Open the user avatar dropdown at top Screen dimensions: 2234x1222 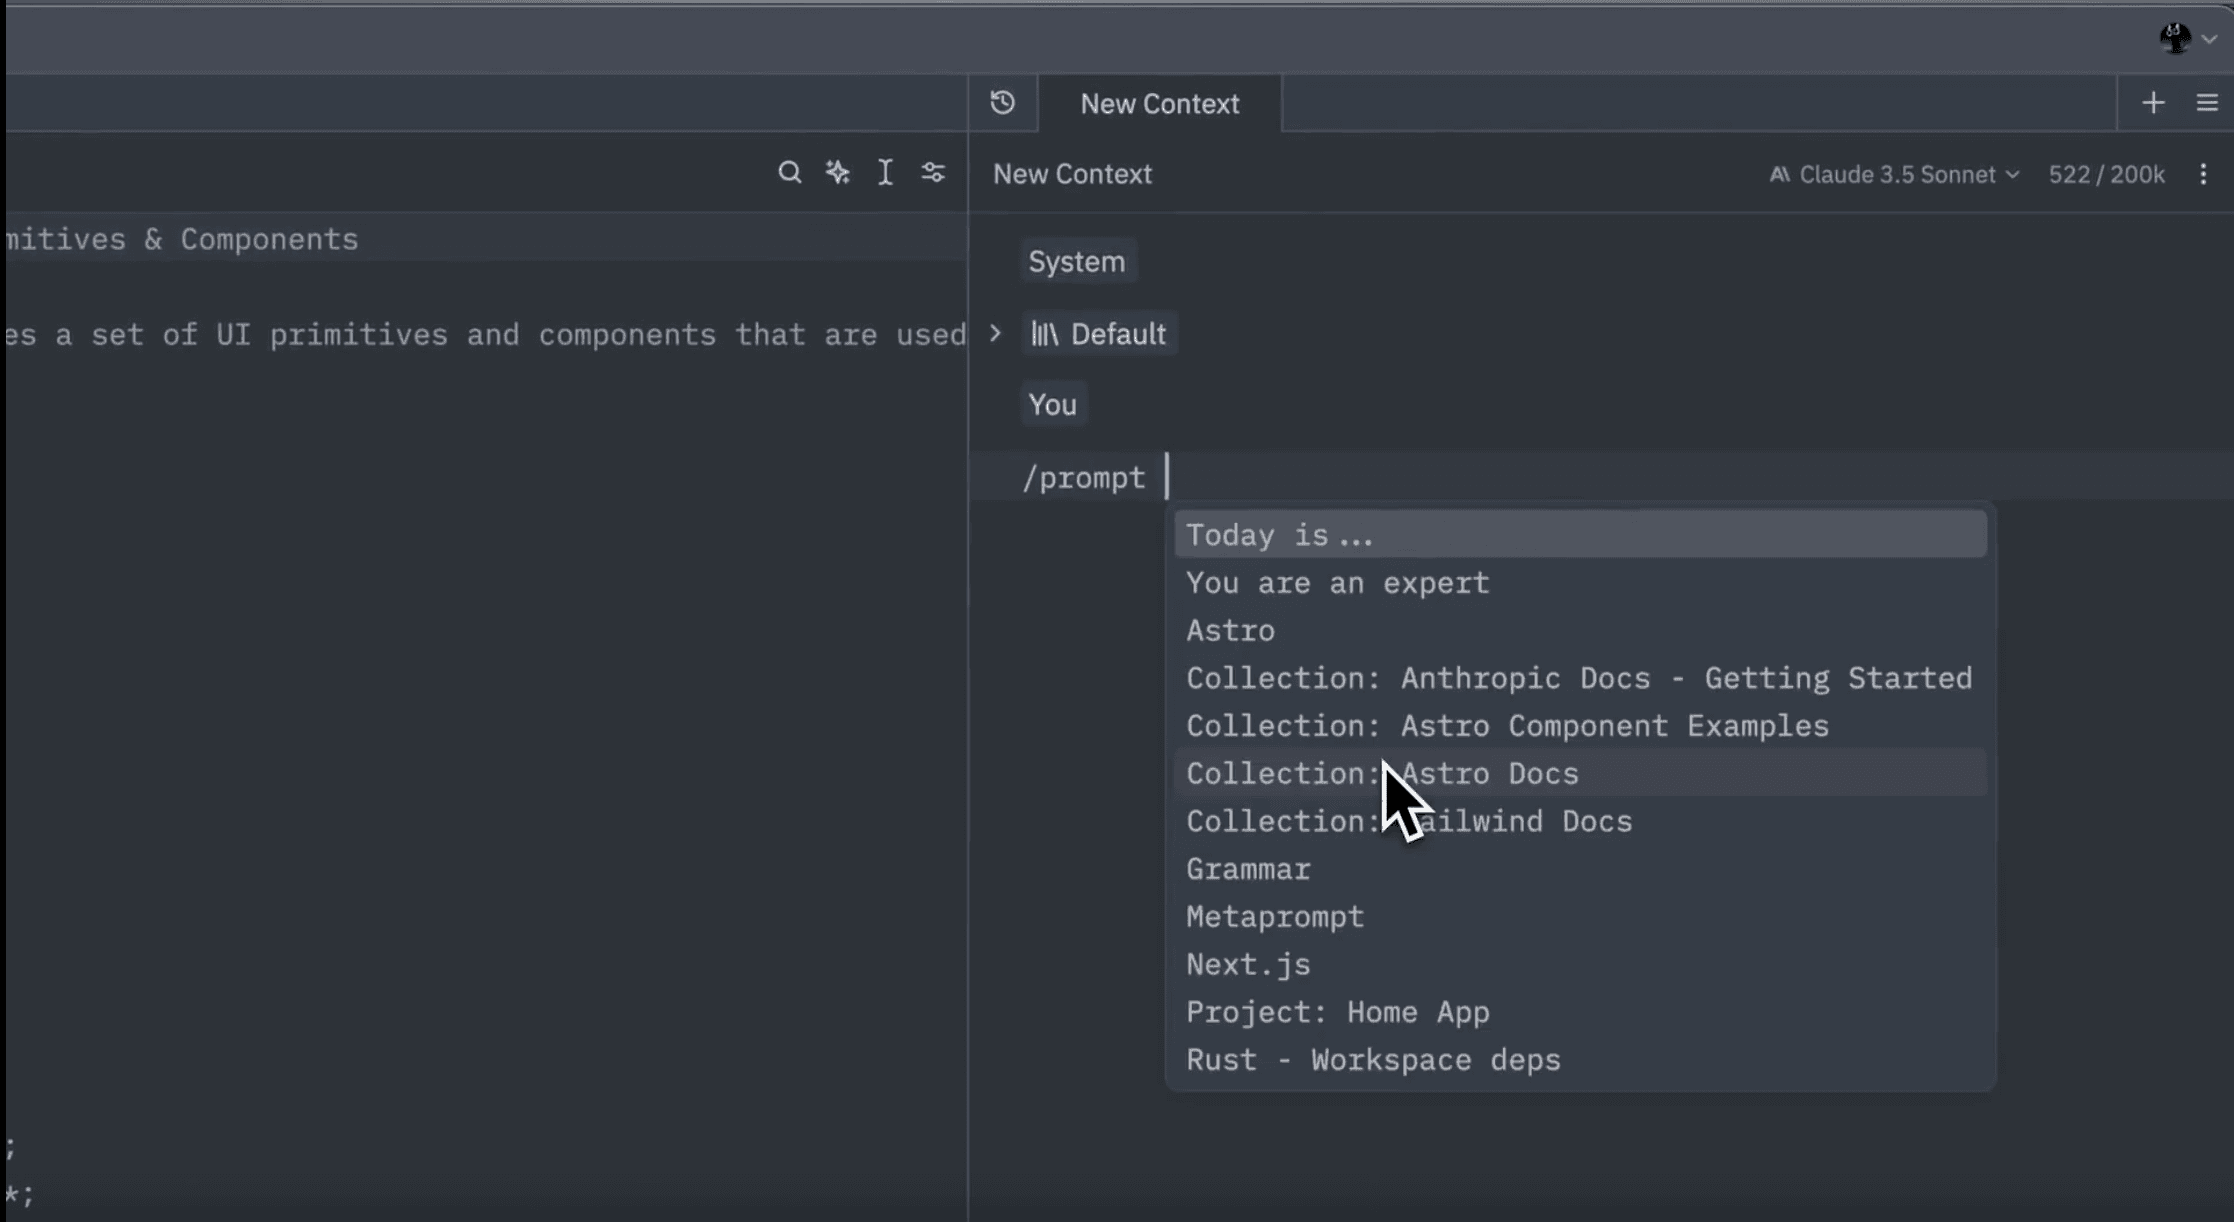(2186, 39)
